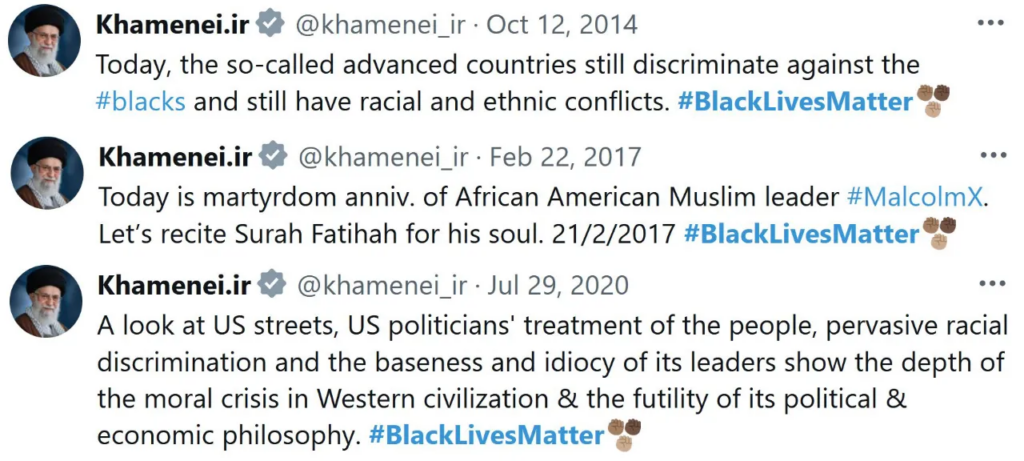
Task: Follow the #MalcolmX hashtag link
Action: tap(915, 196)
